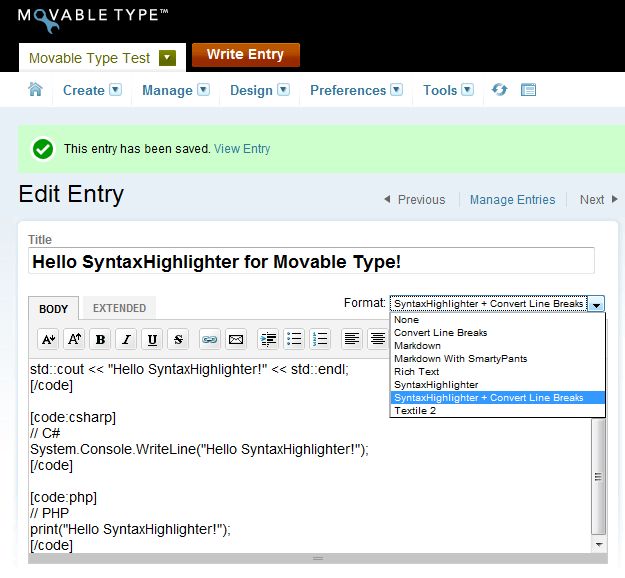Open the view site page icon
625x578 pixels.
coord(528,90)
